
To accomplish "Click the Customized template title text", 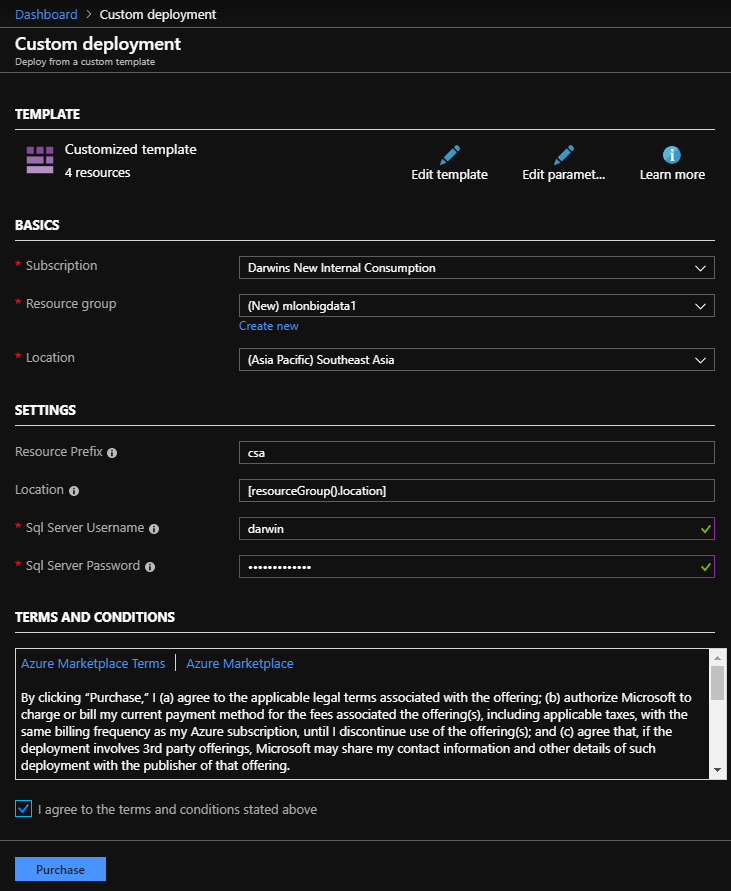I will click(131, 149).
